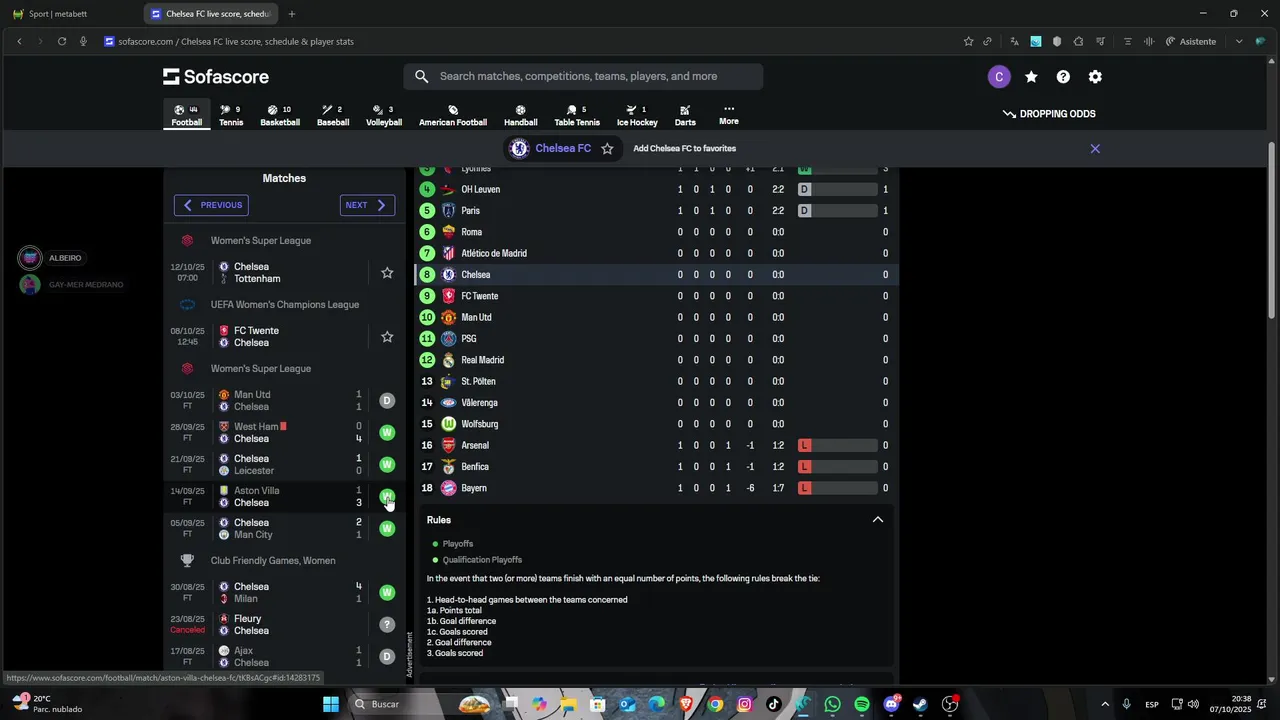Image resolution: width=1280 pixels, height=720 pixels.
Task: Toggle Chelsea FC favorite star in banner
Action: pos(607,148)
